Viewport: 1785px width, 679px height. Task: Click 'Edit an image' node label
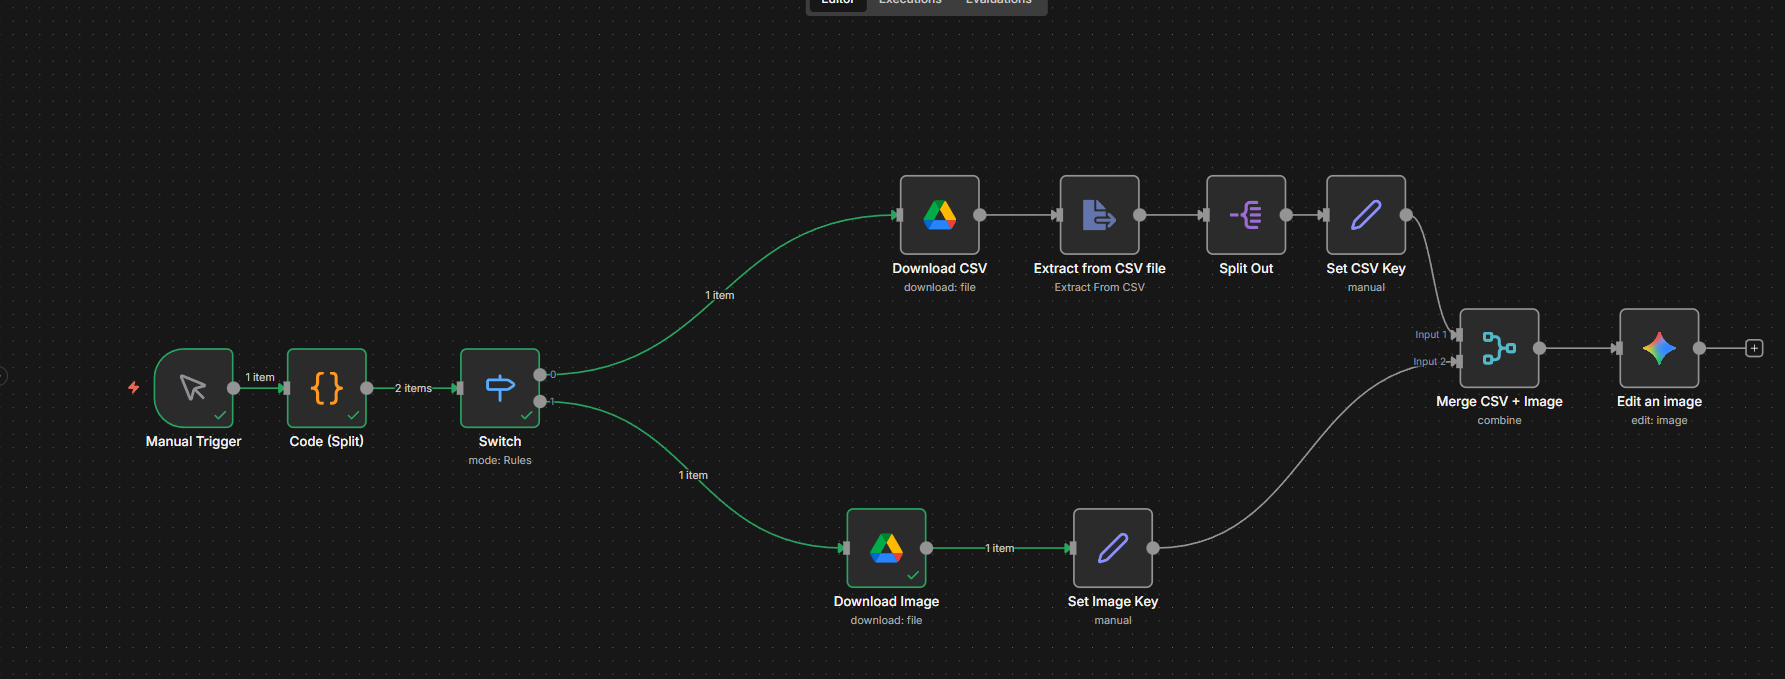[x=1659, y=401]
